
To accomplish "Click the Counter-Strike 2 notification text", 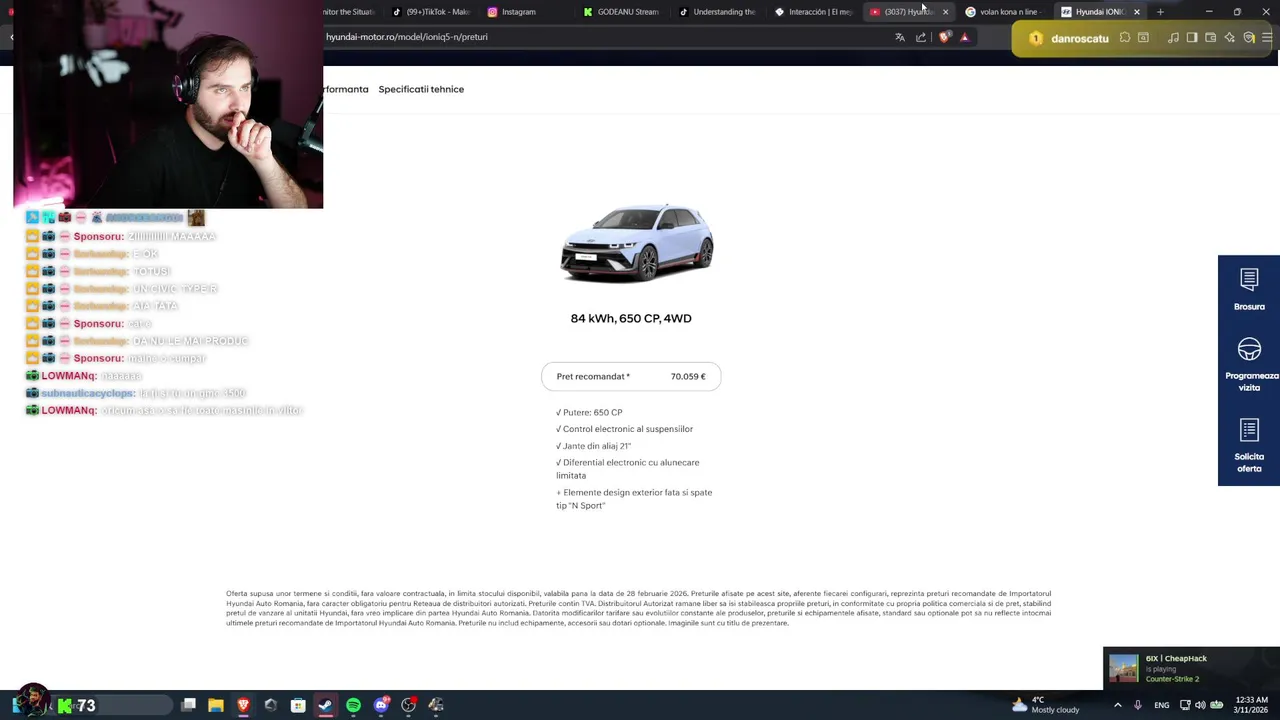I will pos(1172,679).
